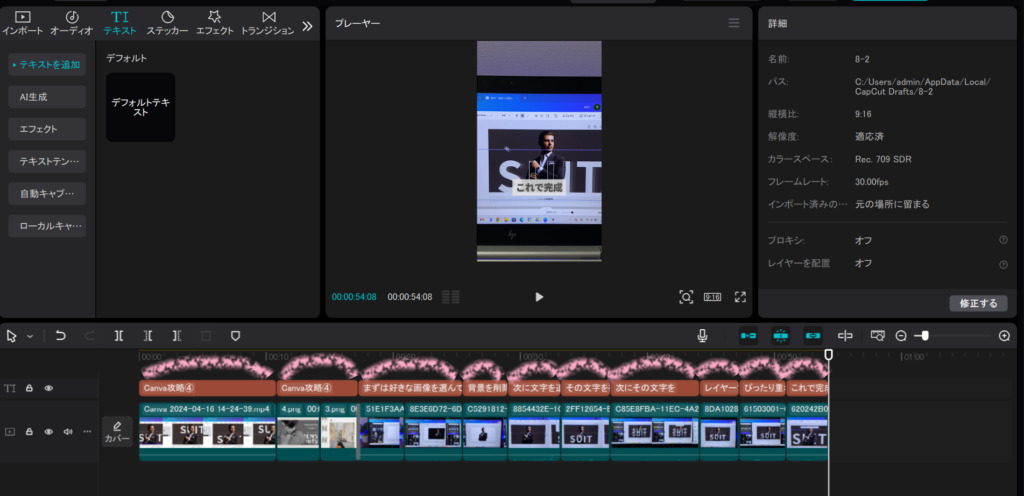Click the grid icon next to the timecode
The width and height of the screenshot is (1024, 496).
coord(451,297)
